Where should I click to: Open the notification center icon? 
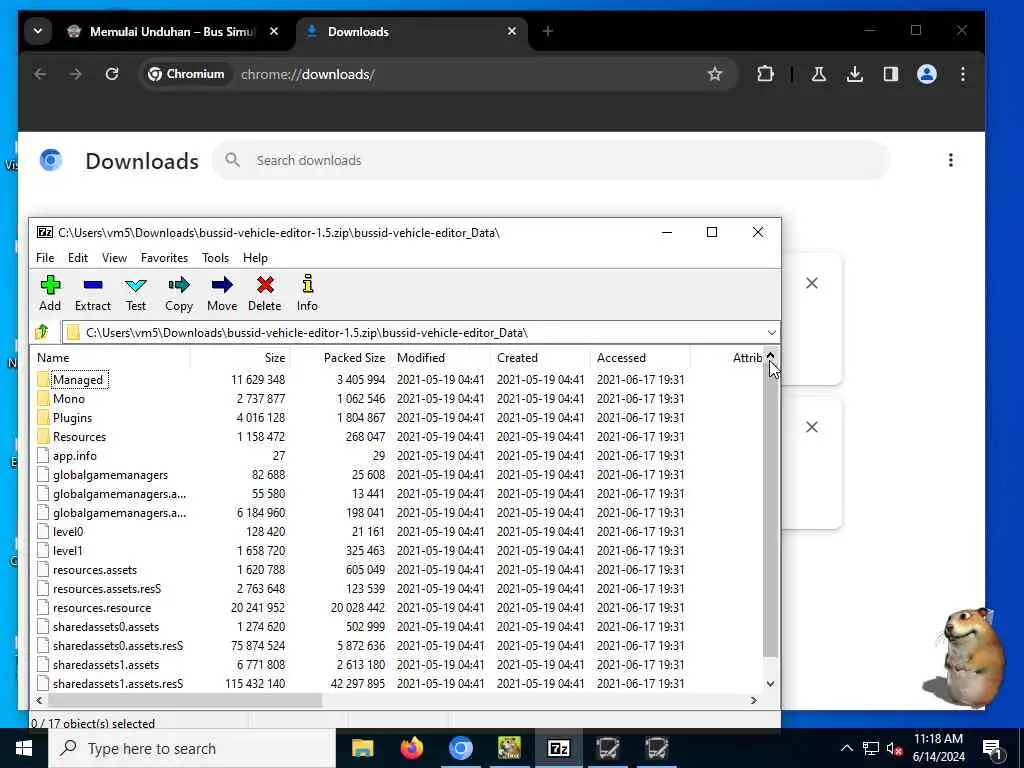tap(993, 748)
